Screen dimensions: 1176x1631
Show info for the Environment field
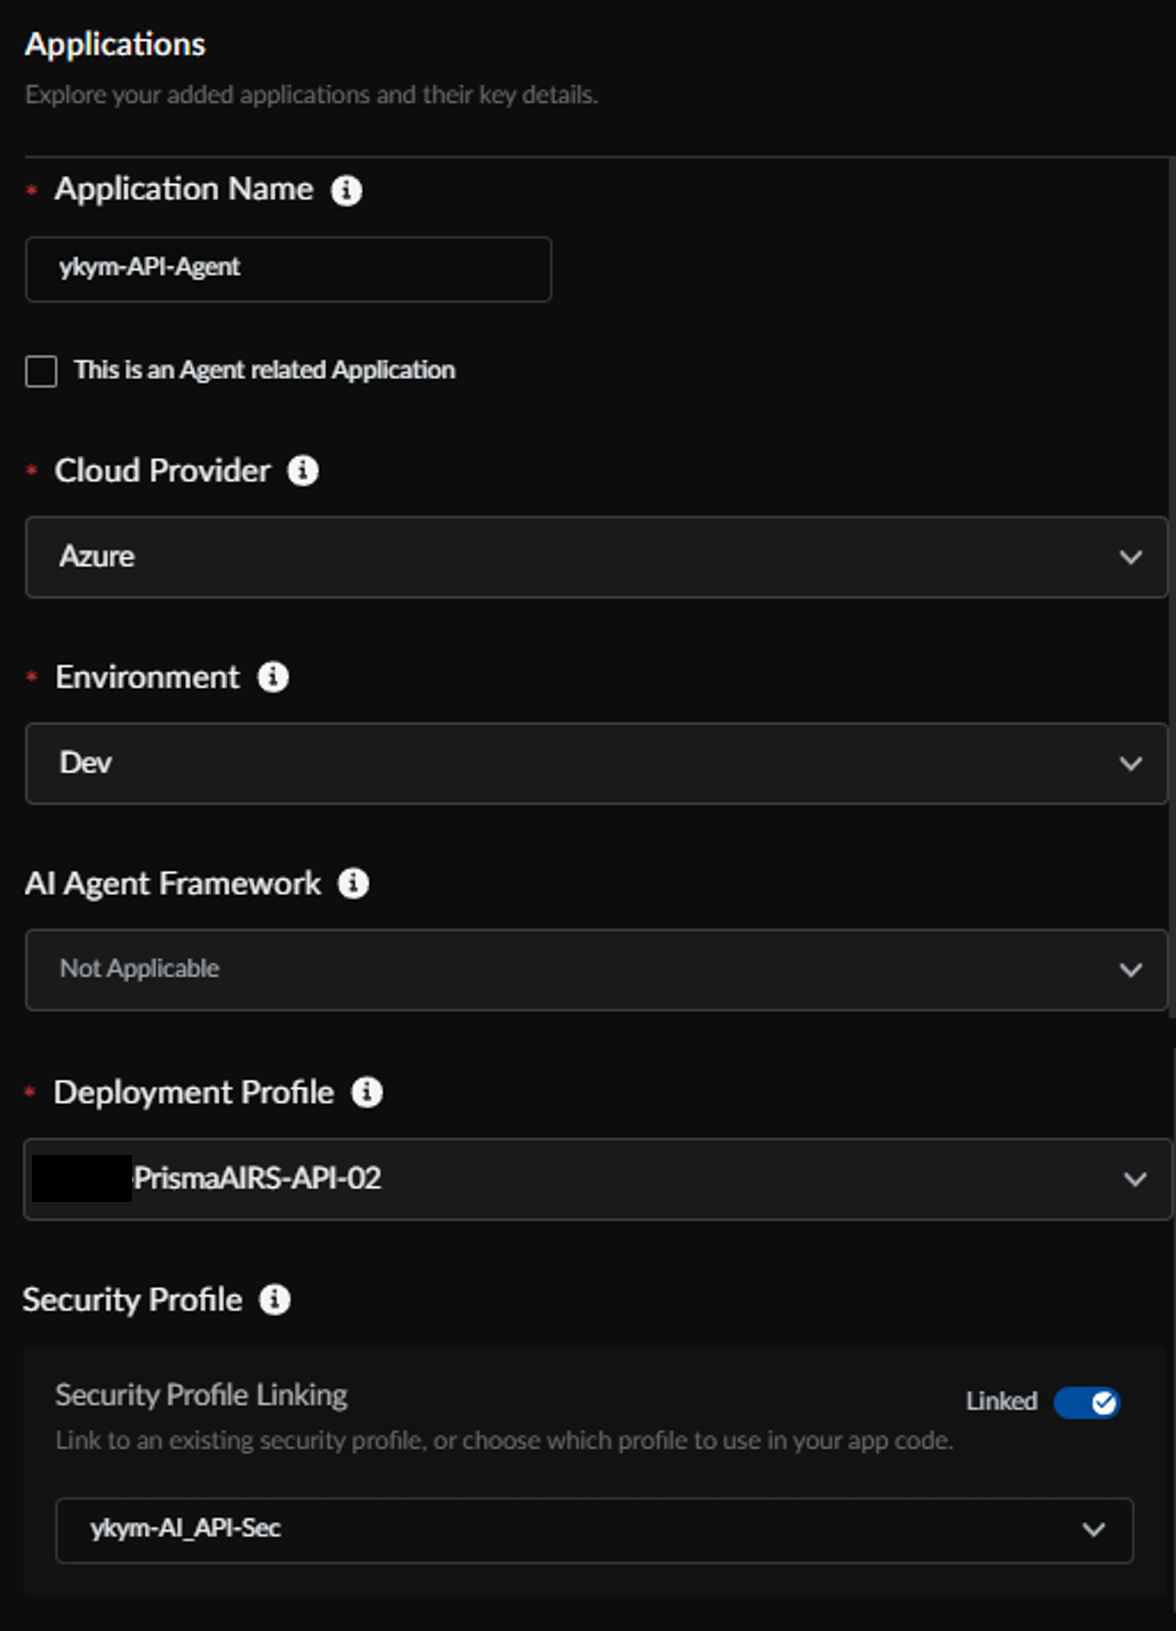pos(273,677)
